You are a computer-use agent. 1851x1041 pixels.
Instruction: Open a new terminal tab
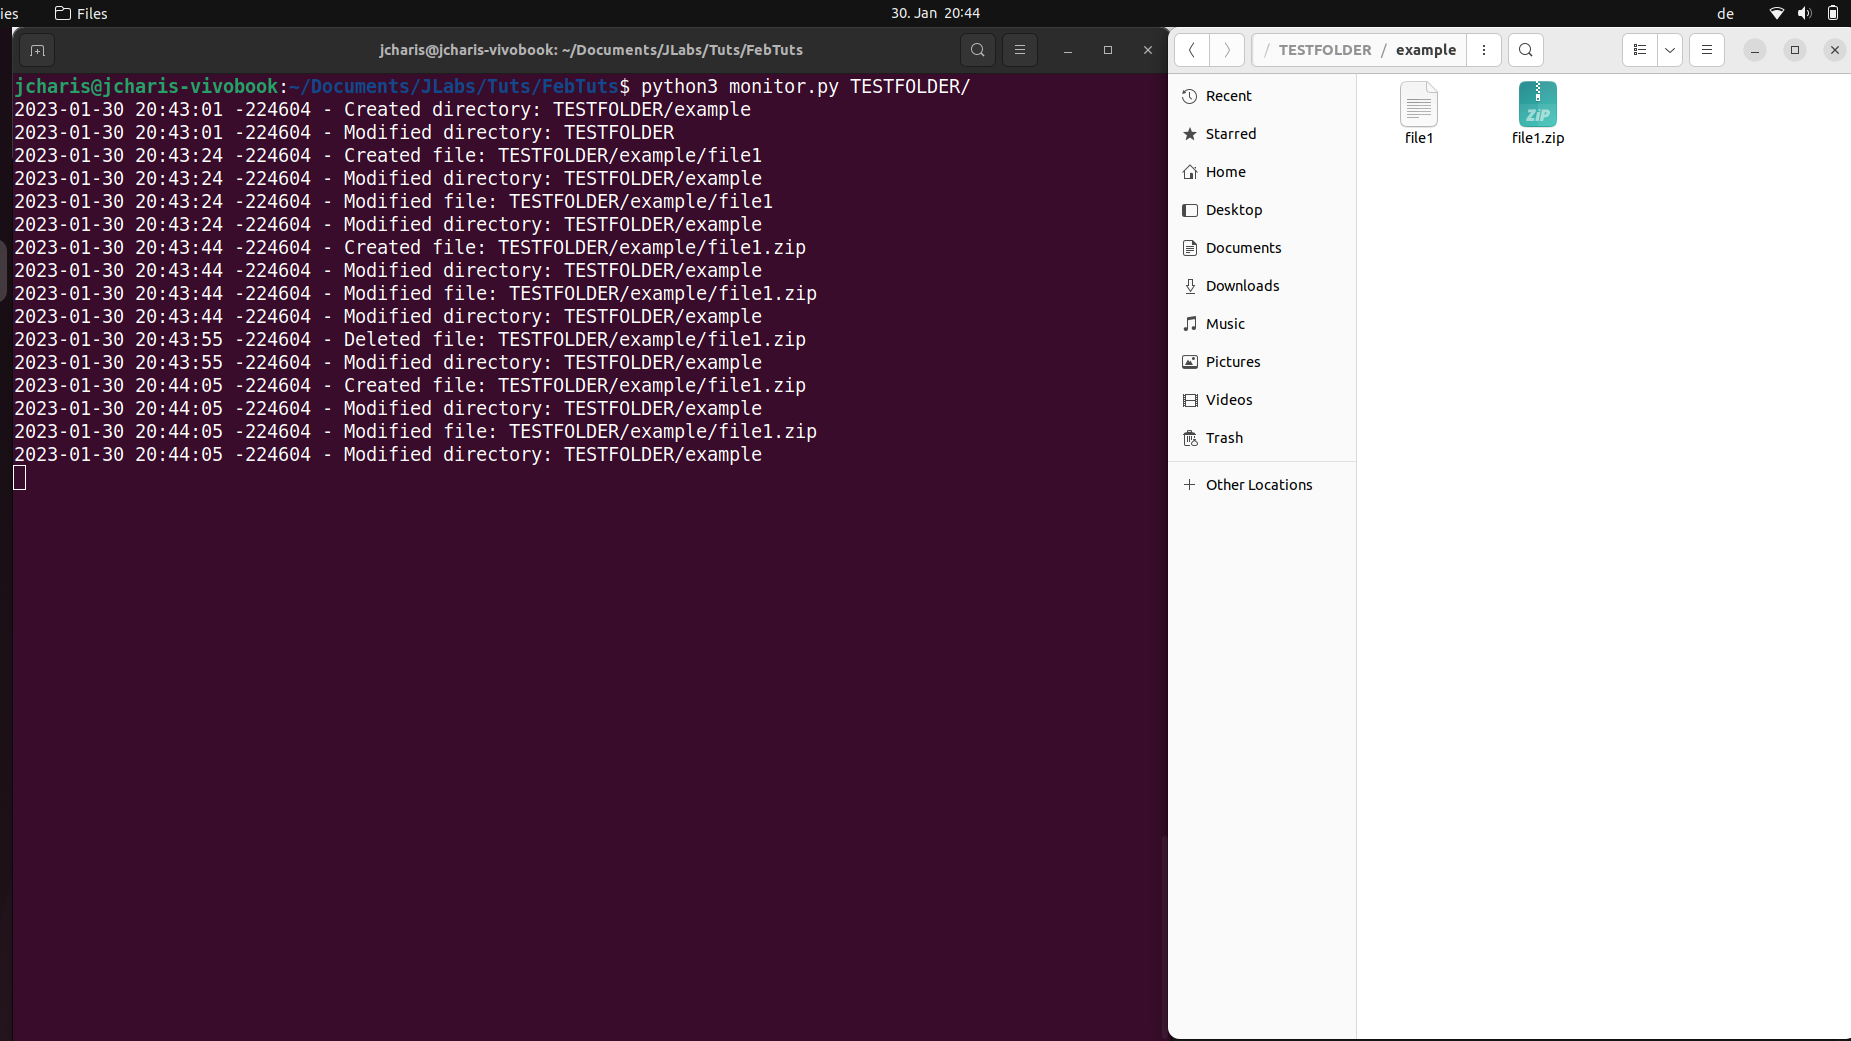point(37,50)
